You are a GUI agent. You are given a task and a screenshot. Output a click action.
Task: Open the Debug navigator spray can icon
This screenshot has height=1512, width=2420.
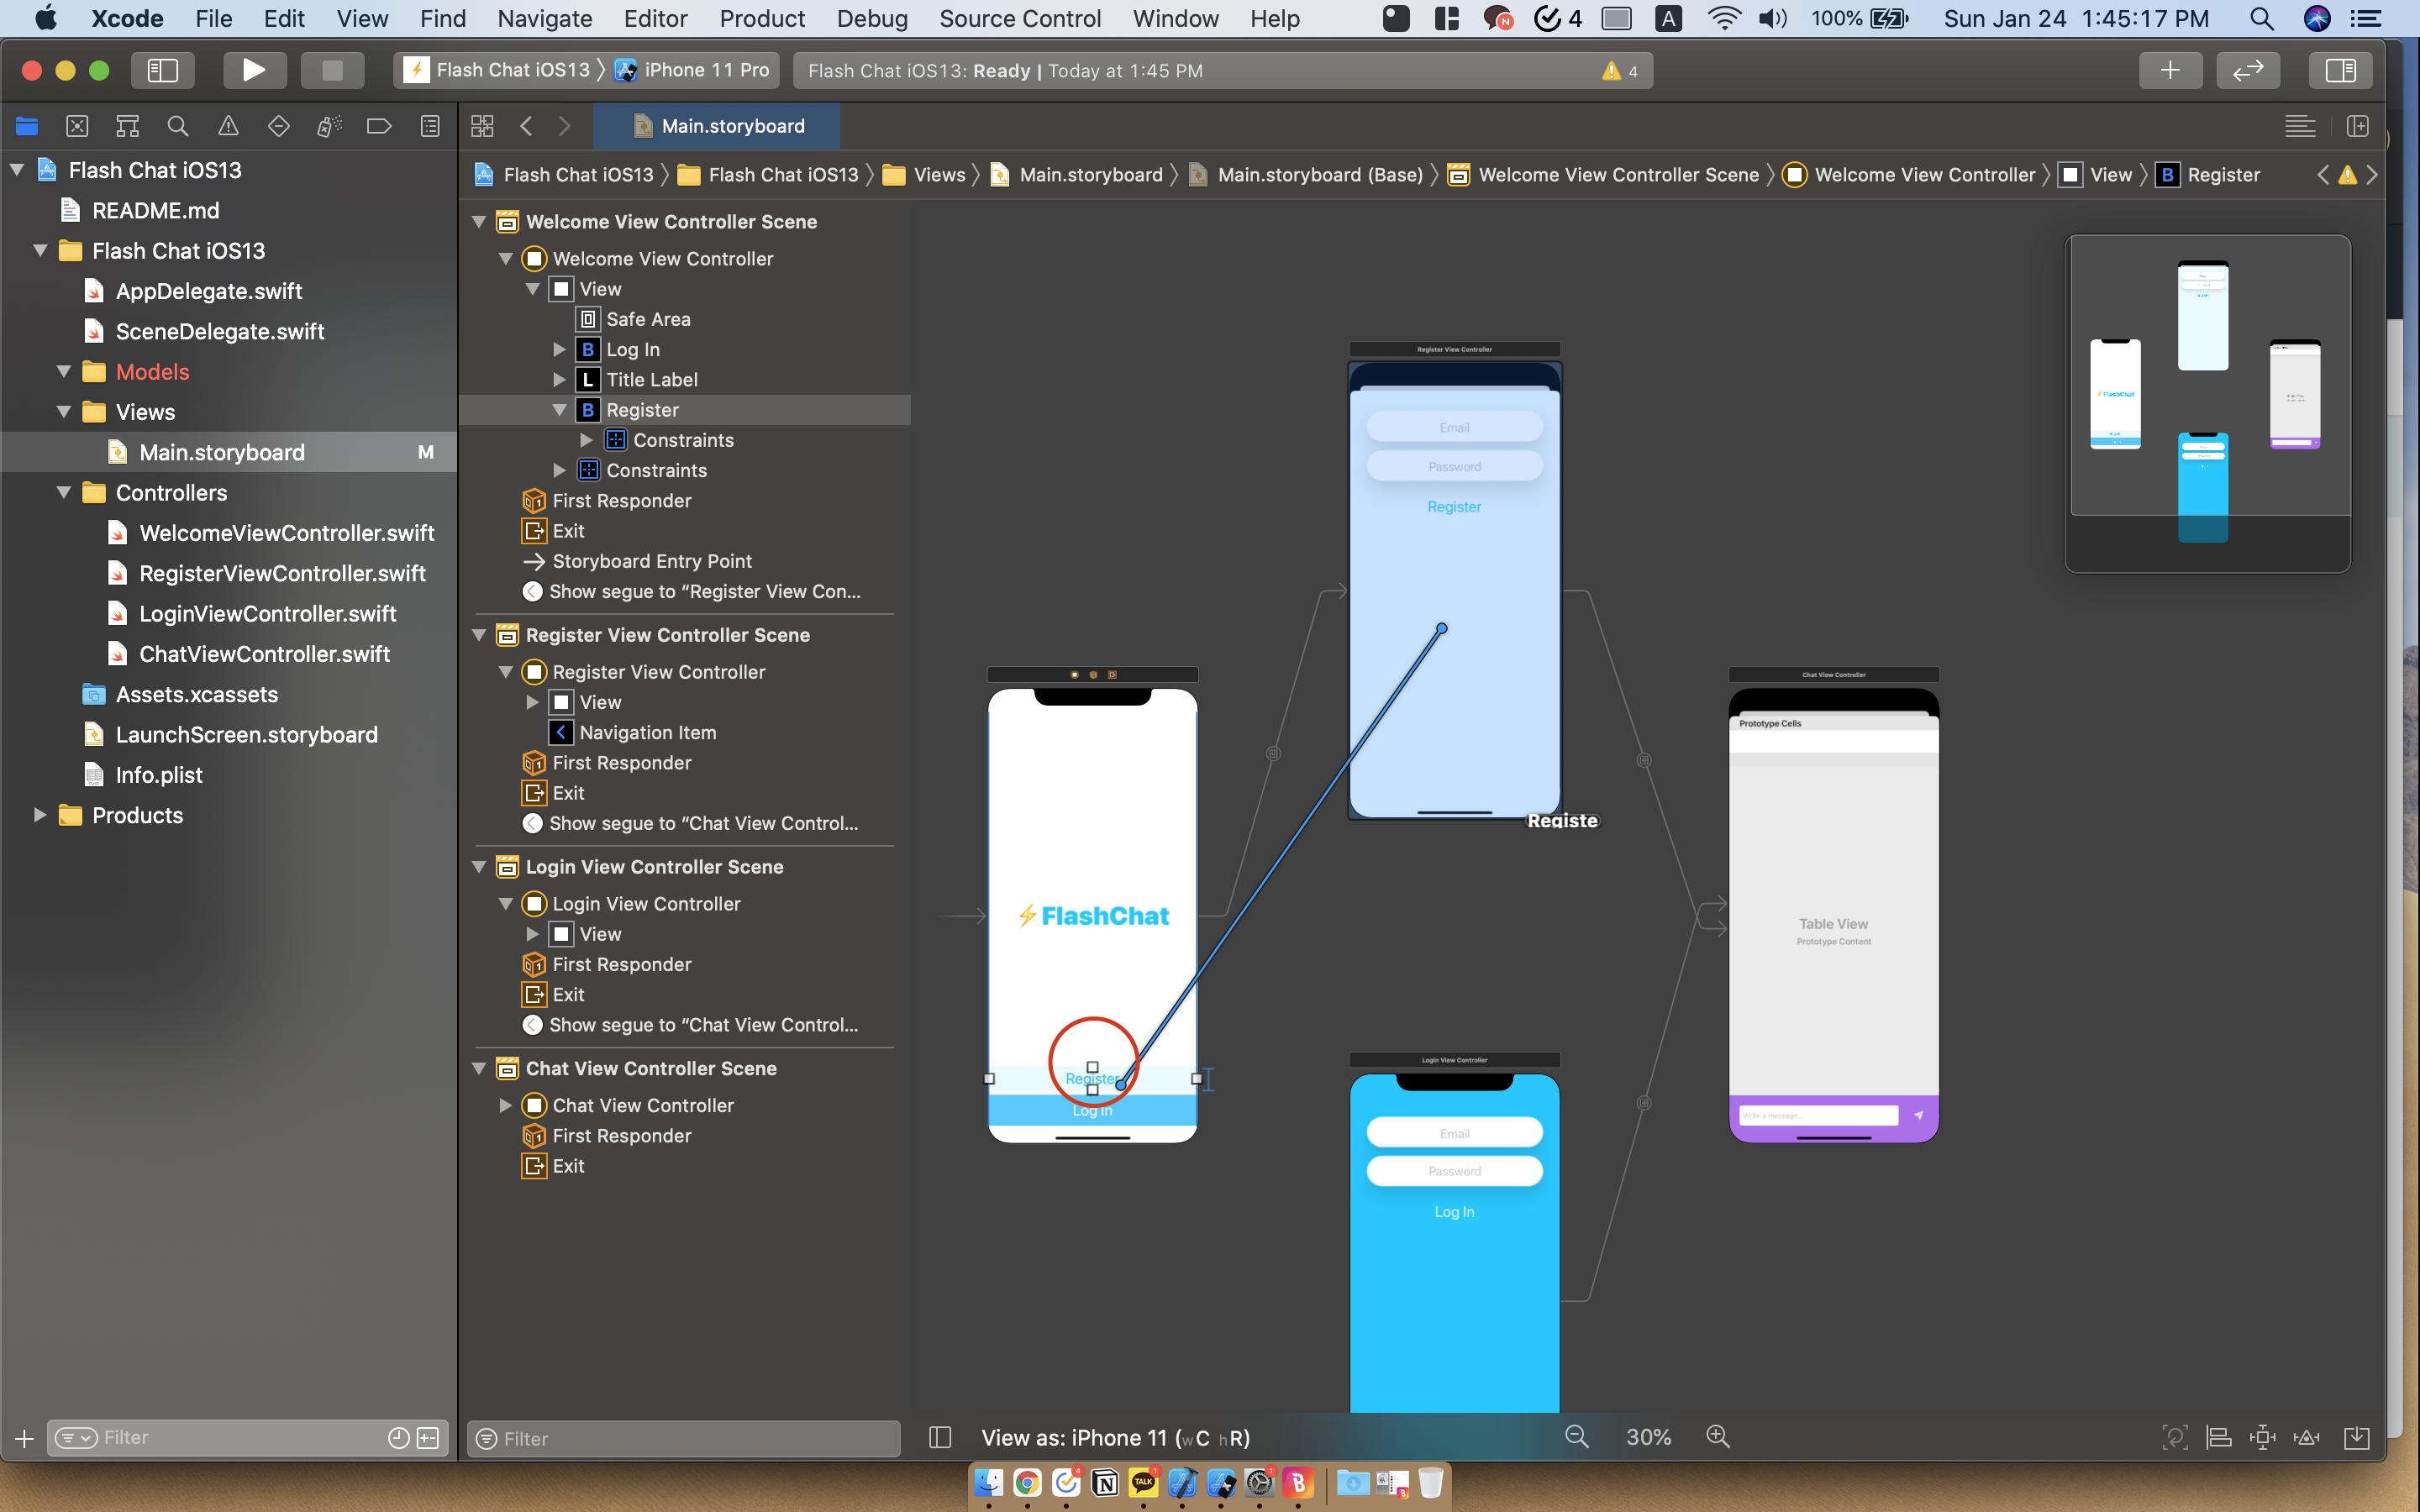pos(329,126)
